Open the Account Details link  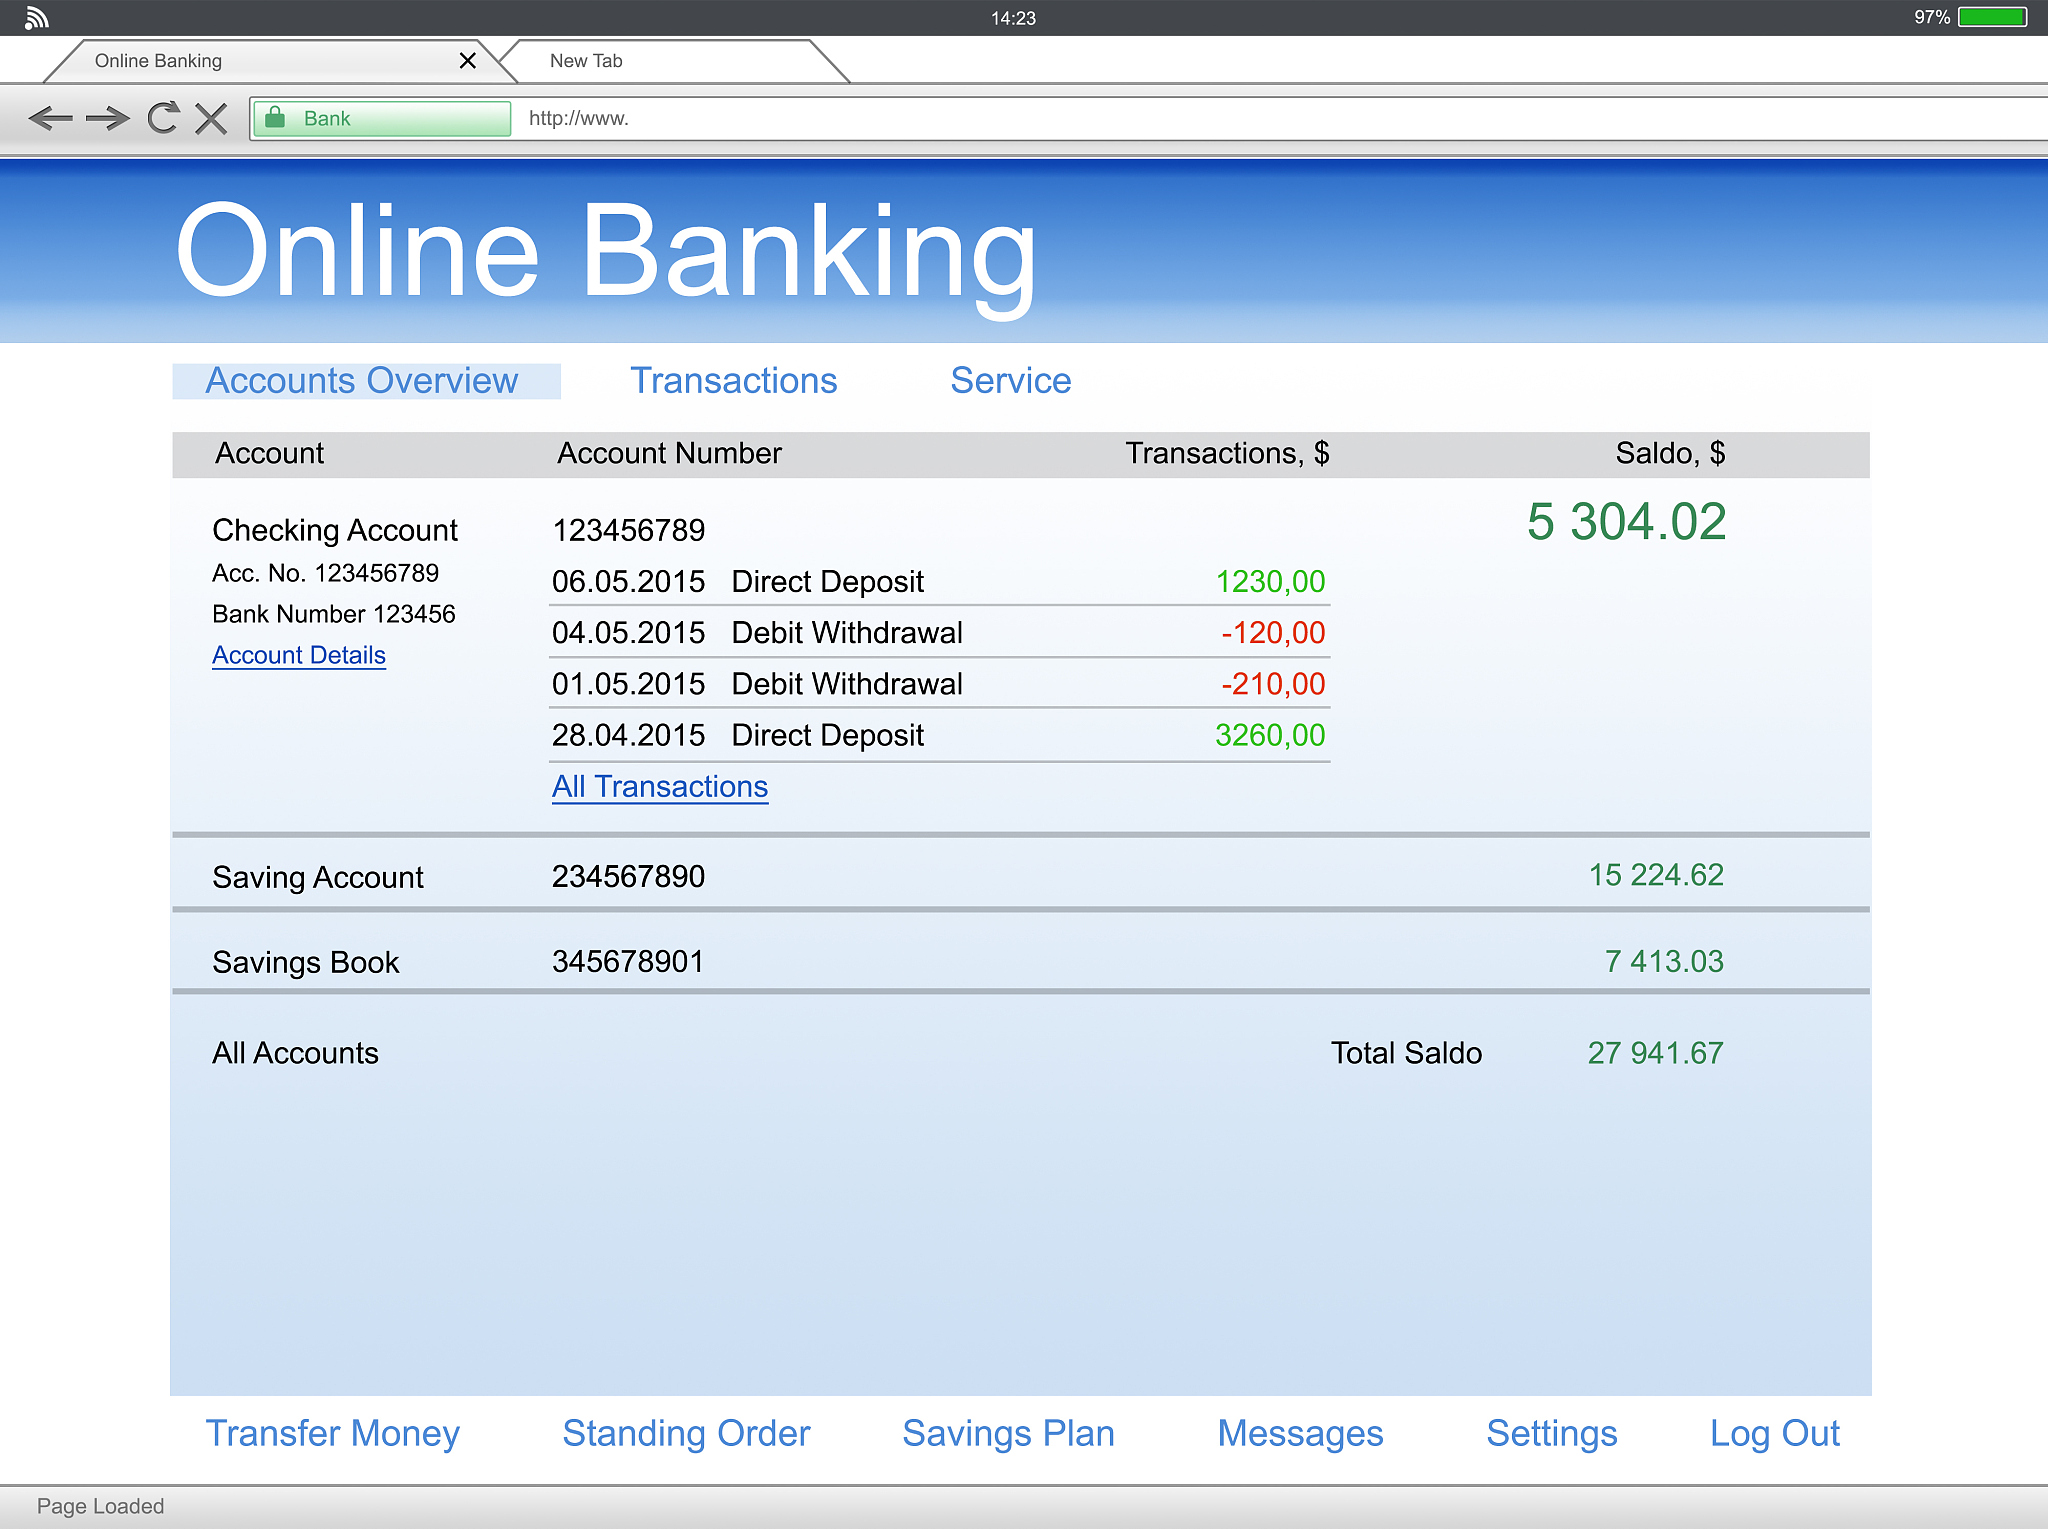(x=299, y=655)
